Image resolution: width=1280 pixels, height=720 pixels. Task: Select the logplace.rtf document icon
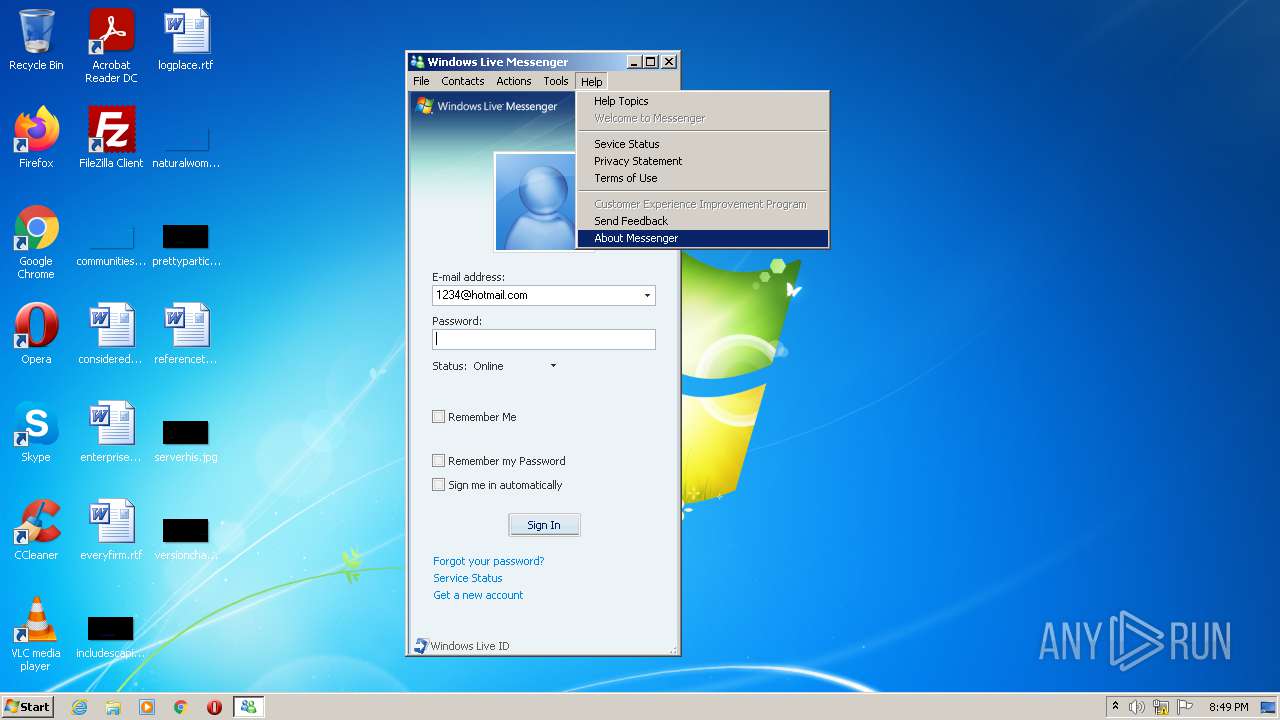(x=186, y=40)
